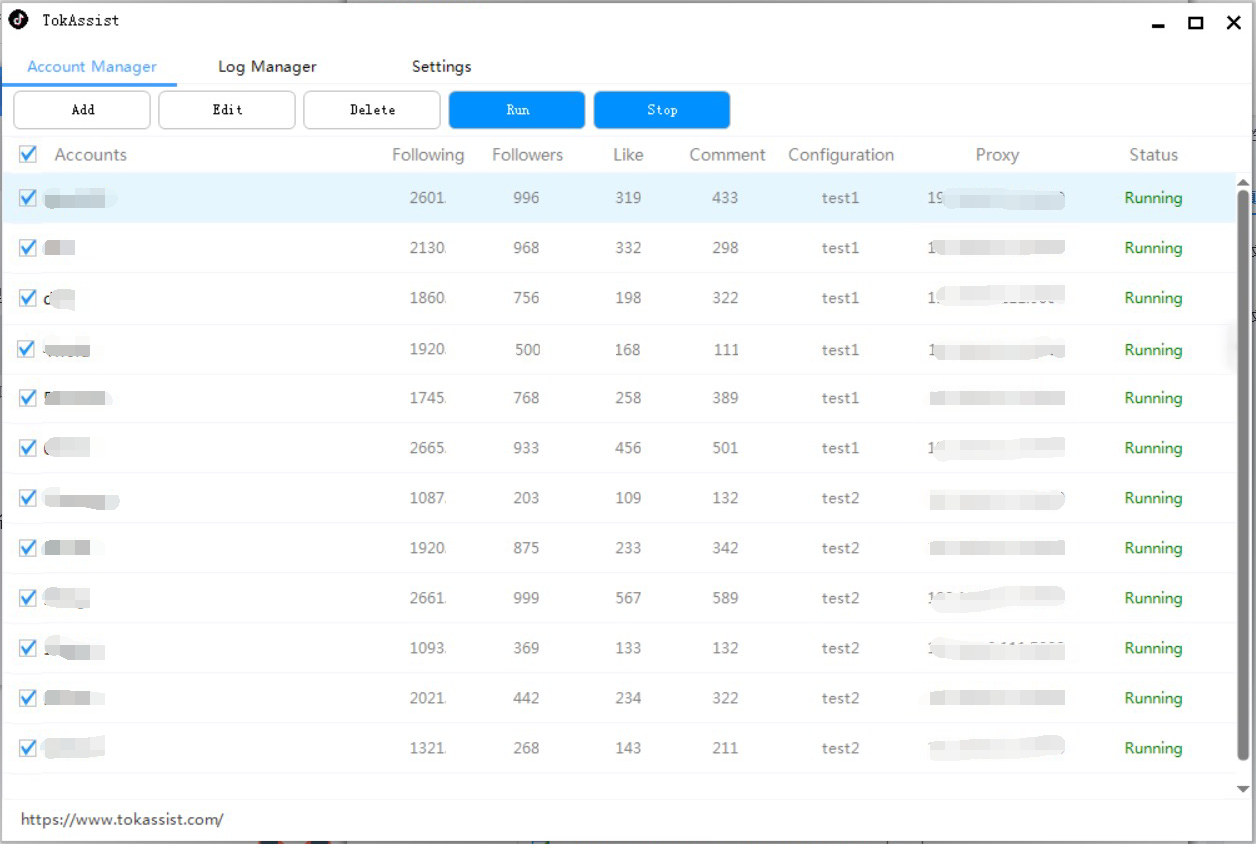Viewport: 1256px width, 844px height.
Task: Click the Following column header
Action: (428, 155)
